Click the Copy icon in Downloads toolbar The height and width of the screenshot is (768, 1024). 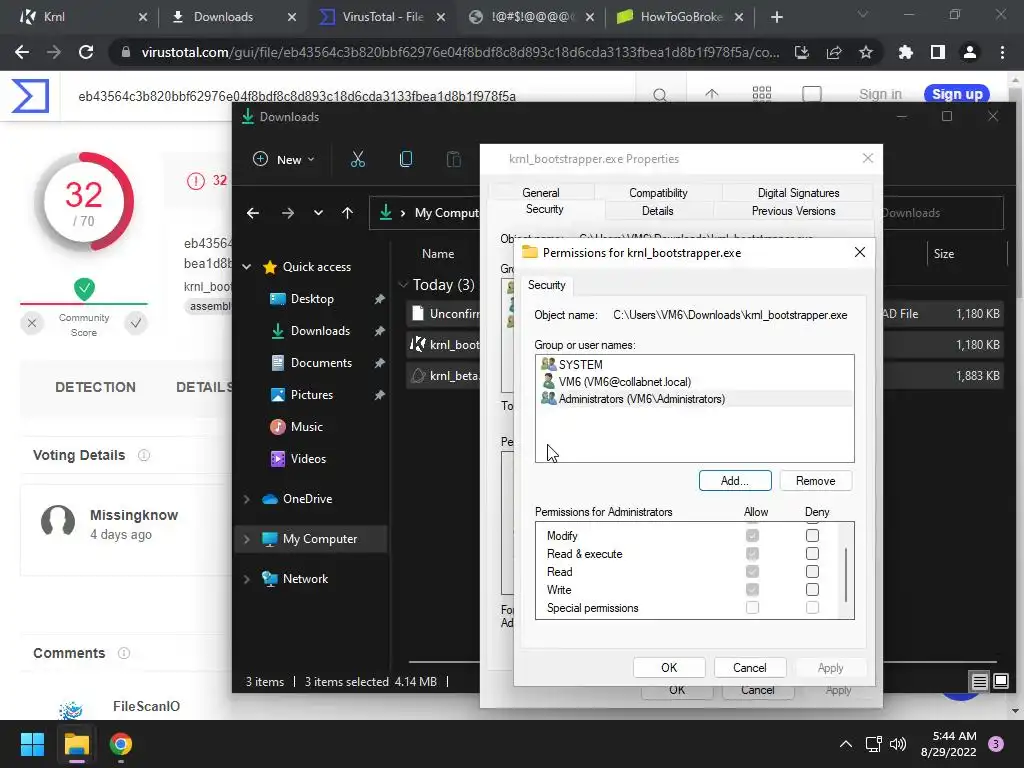point(406,159)
